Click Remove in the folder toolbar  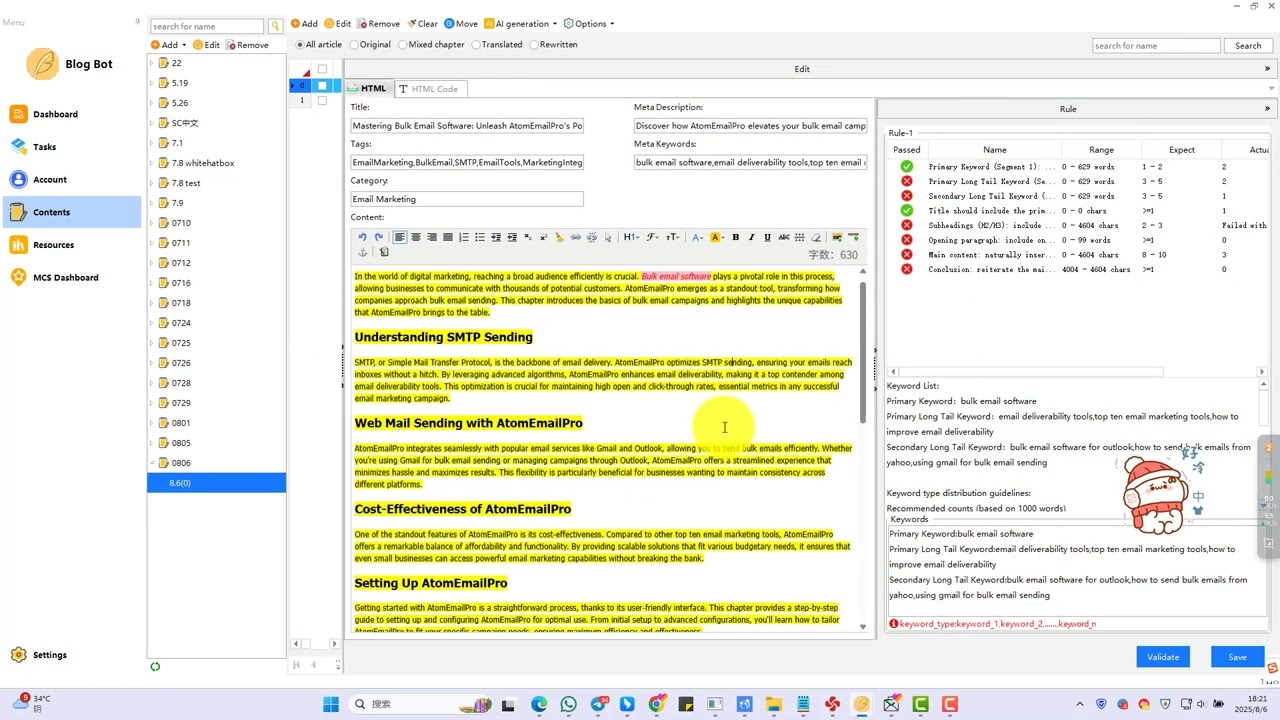(247, 45)
